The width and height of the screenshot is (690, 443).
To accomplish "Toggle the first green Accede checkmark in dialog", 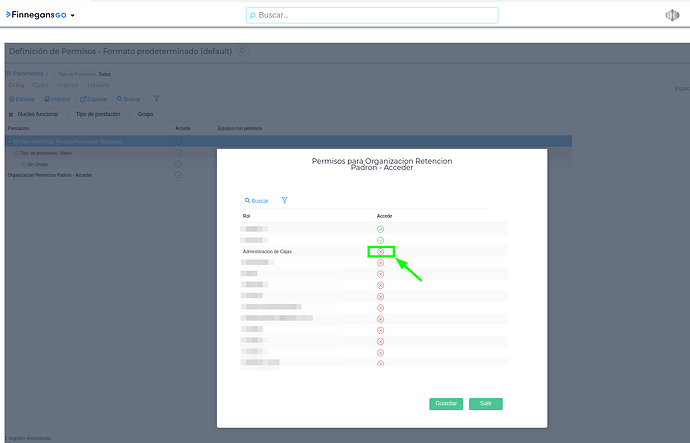I will [380, 229].
